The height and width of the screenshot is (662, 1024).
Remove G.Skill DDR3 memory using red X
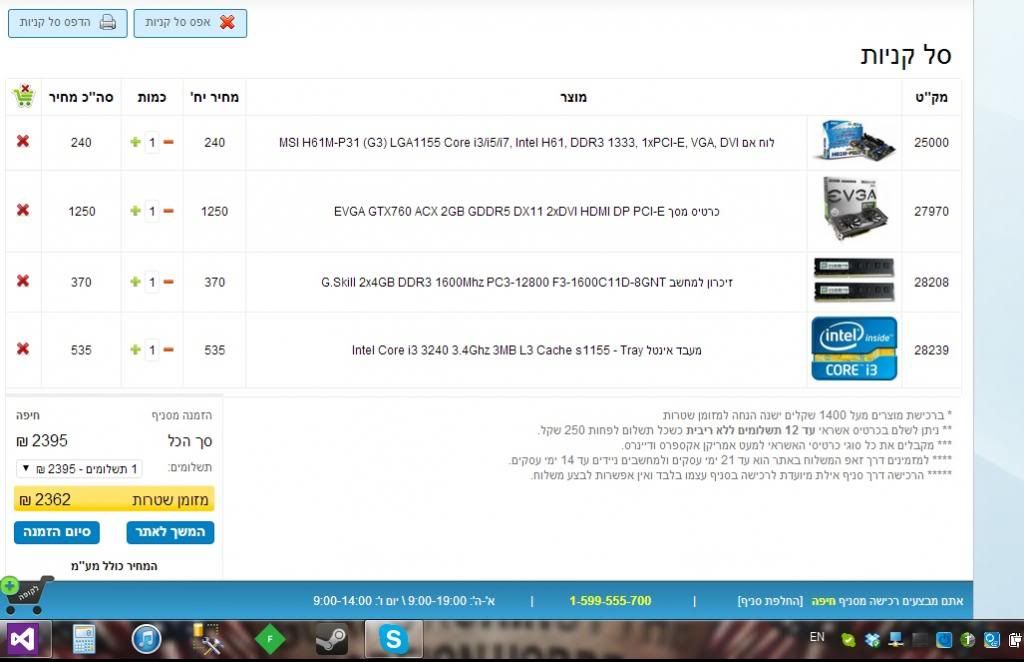point(23,281)
